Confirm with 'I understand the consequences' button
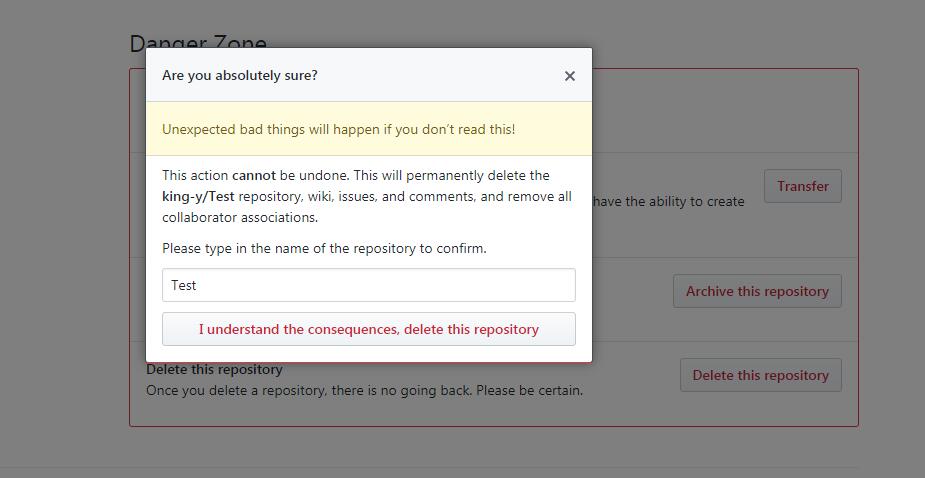This screenshot has width=925, height=478. pyautogui.click(x=368, y=329)
